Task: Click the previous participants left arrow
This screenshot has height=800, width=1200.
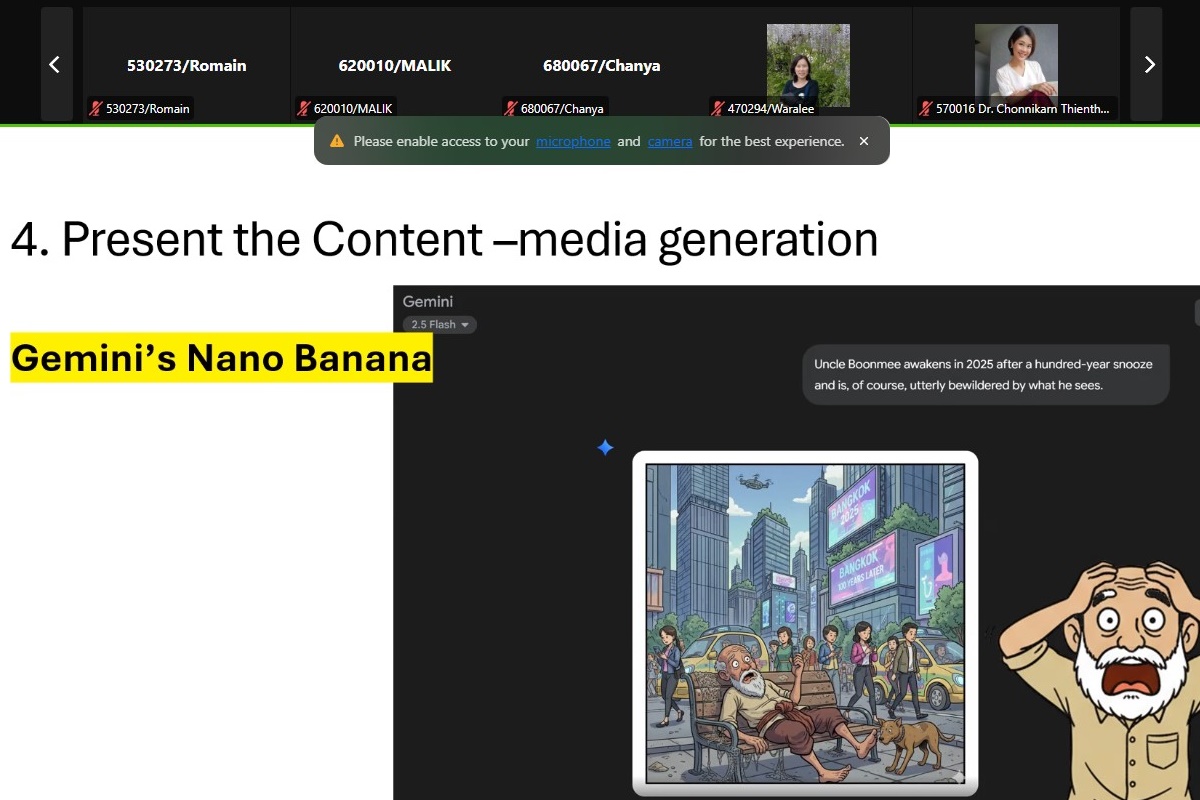Action: [56, 65]
